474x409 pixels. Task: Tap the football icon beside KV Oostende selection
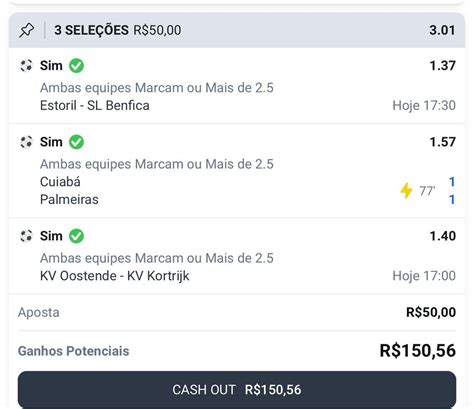click(x=26, y=236)
